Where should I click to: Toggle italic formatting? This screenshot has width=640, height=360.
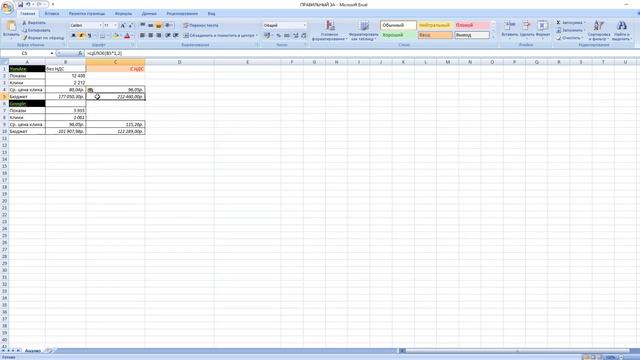[81, 36]
